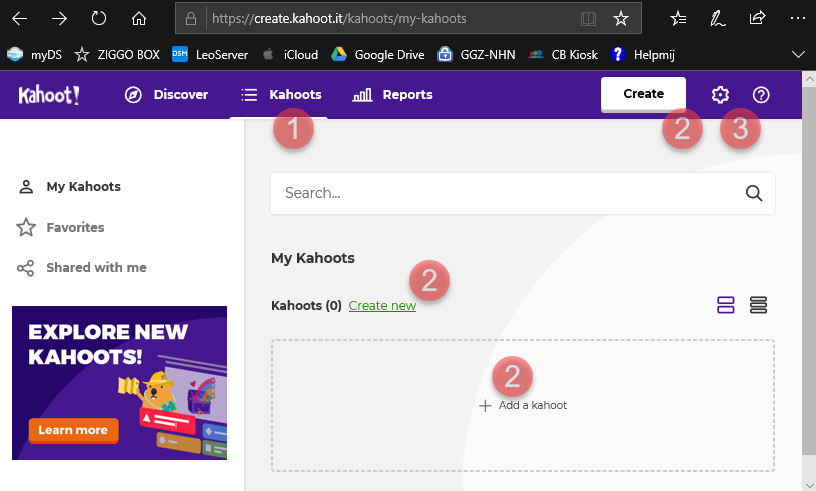Refresh the current page
This screenshot has height=491, width=816.
click(x=98, y=19)
